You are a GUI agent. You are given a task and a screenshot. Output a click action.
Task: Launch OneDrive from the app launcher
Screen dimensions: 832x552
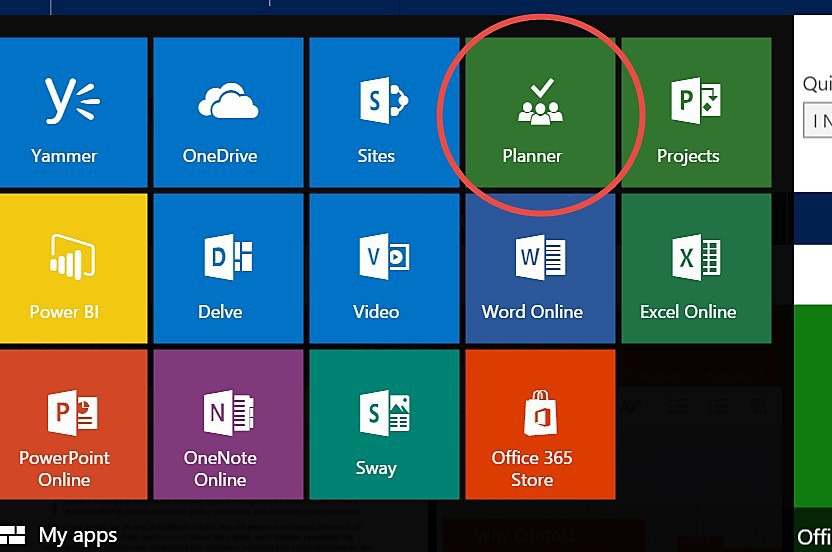(x=220, y=112)
